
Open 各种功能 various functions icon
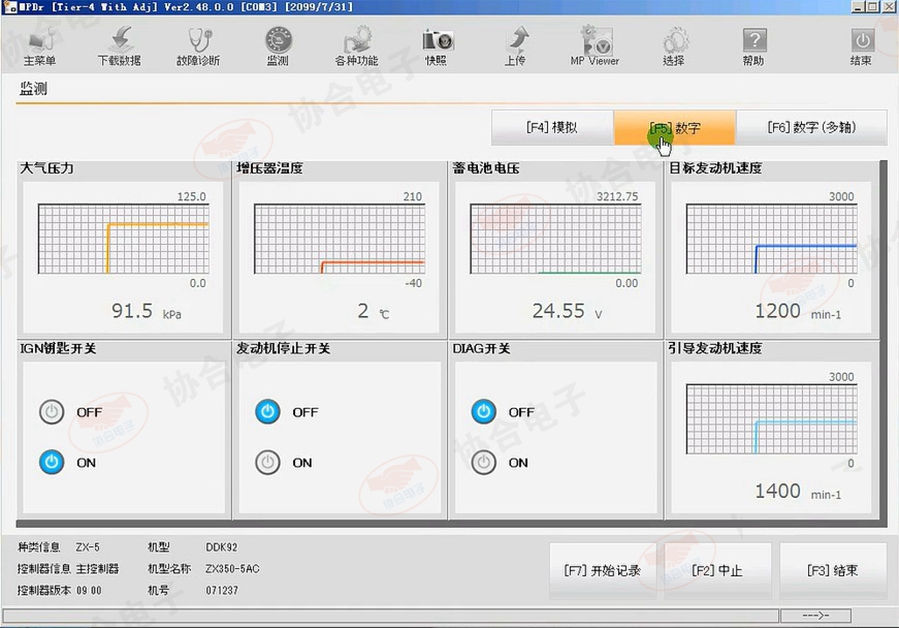tap(356, 46)
